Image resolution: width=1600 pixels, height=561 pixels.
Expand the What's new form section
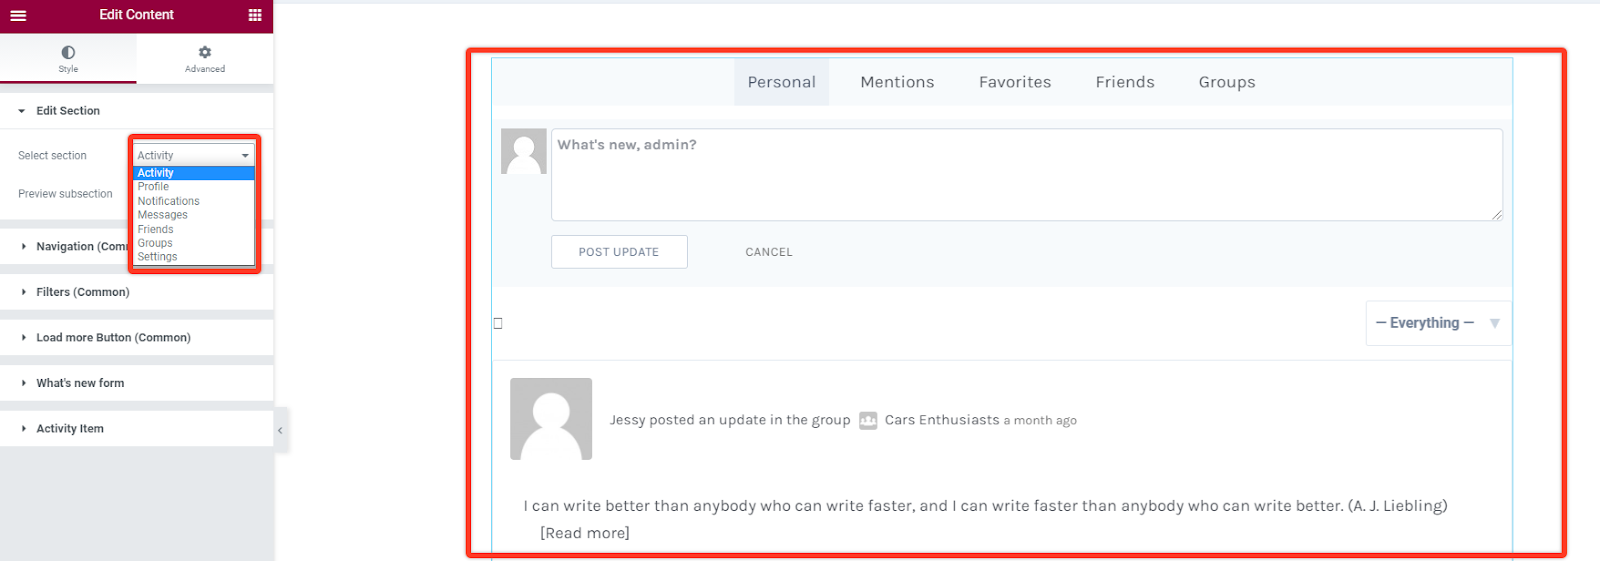(136, 383)
